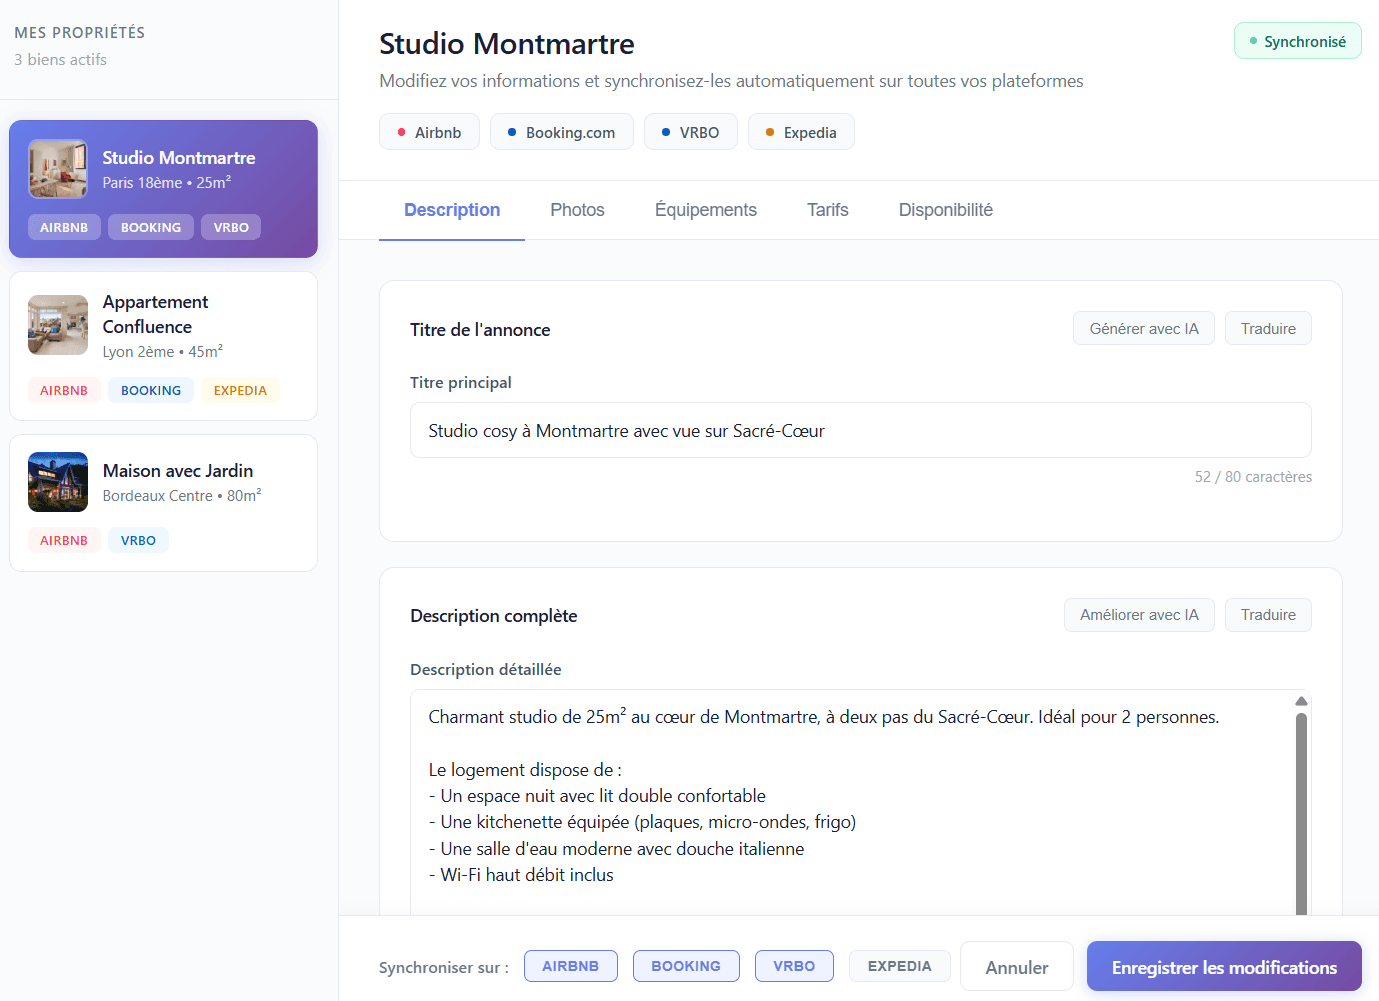Select the Appartement Confluence property title
Viewport: 1379px width, 1001px height.
pyautogui.click(x=156, y=314)
